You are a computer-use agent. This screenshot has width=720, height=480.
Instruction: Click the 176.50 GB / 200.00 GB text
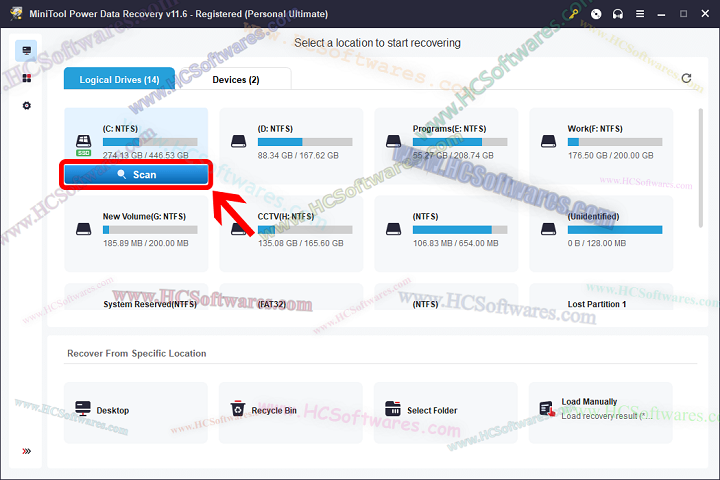(x=611, y=156)
